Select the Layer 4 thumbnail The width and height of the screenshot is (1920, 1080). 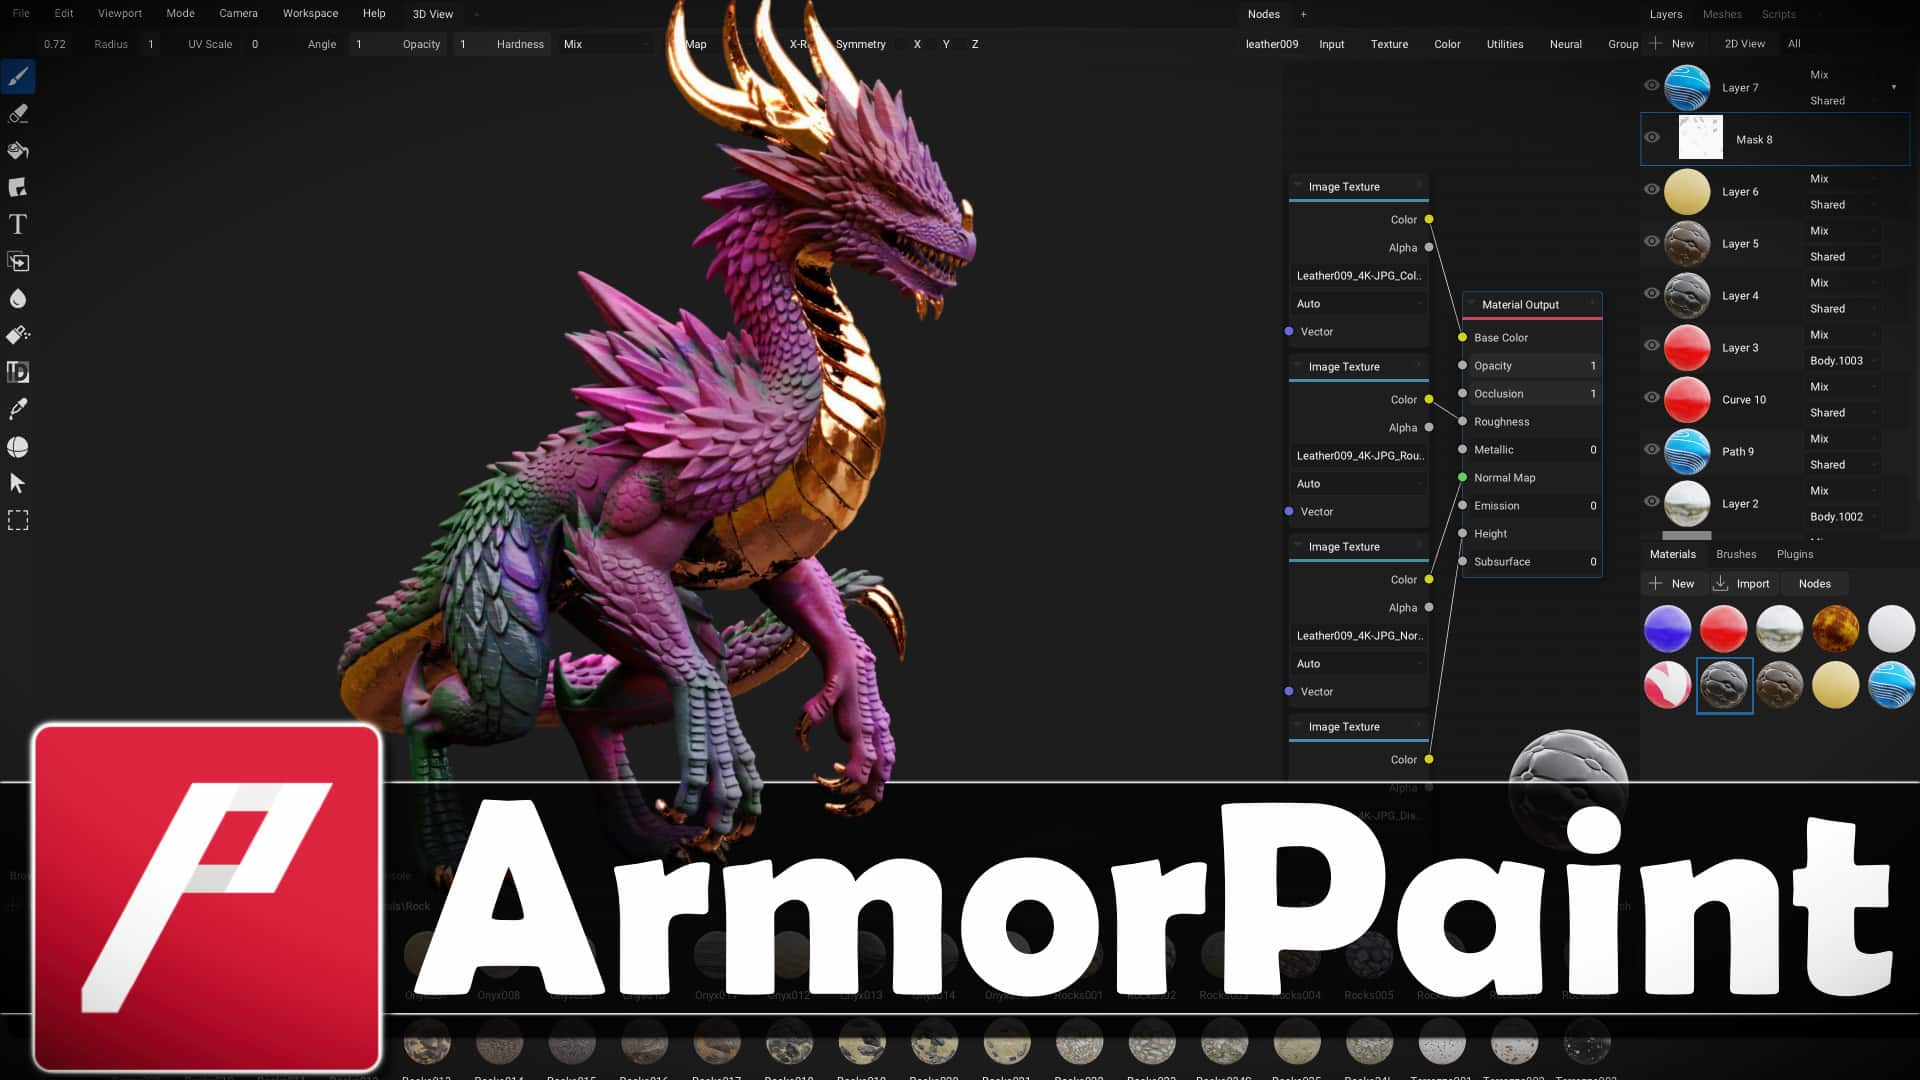[x=1687, y=295]
